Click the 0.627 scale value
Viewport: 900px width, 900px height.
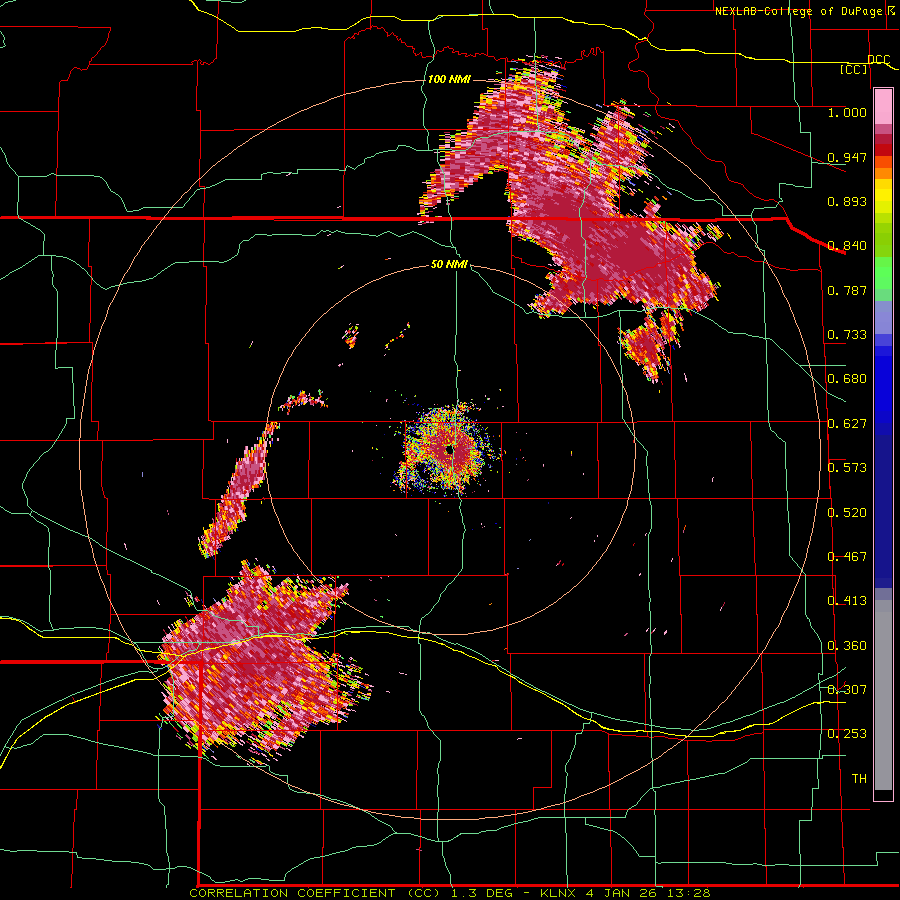[x=847, y=424]
